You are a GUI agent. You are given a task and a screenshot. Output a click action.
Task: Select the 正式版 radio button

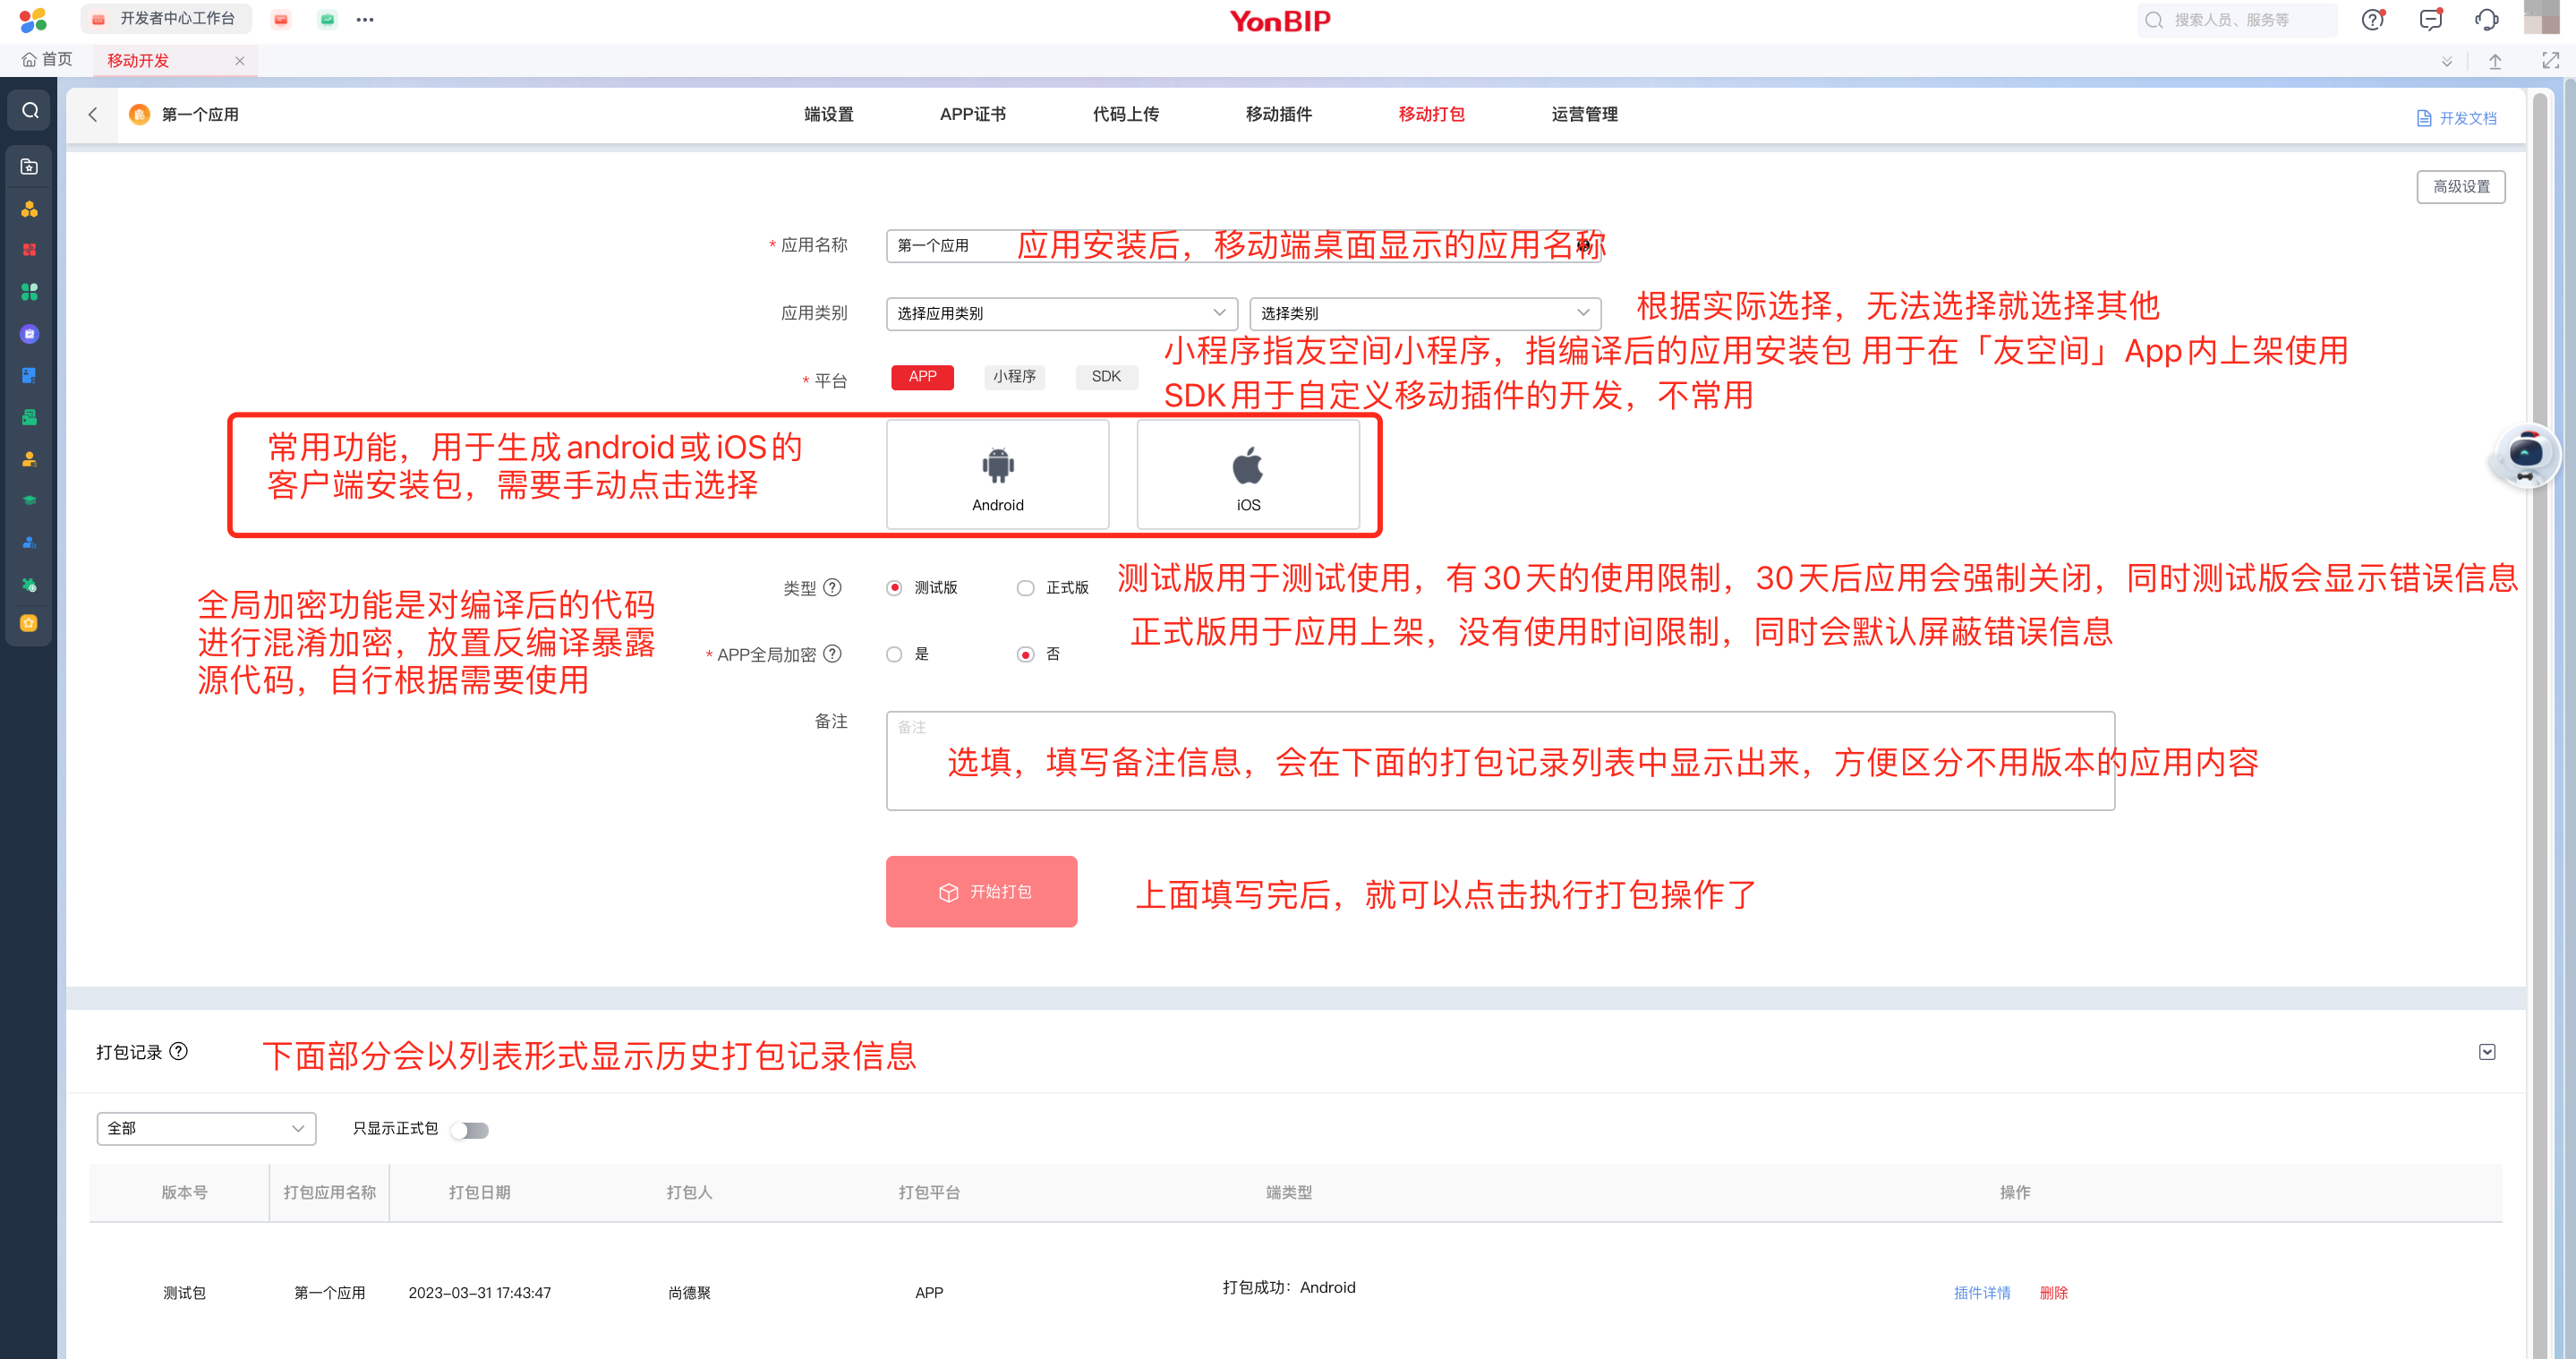[1025, 588]
